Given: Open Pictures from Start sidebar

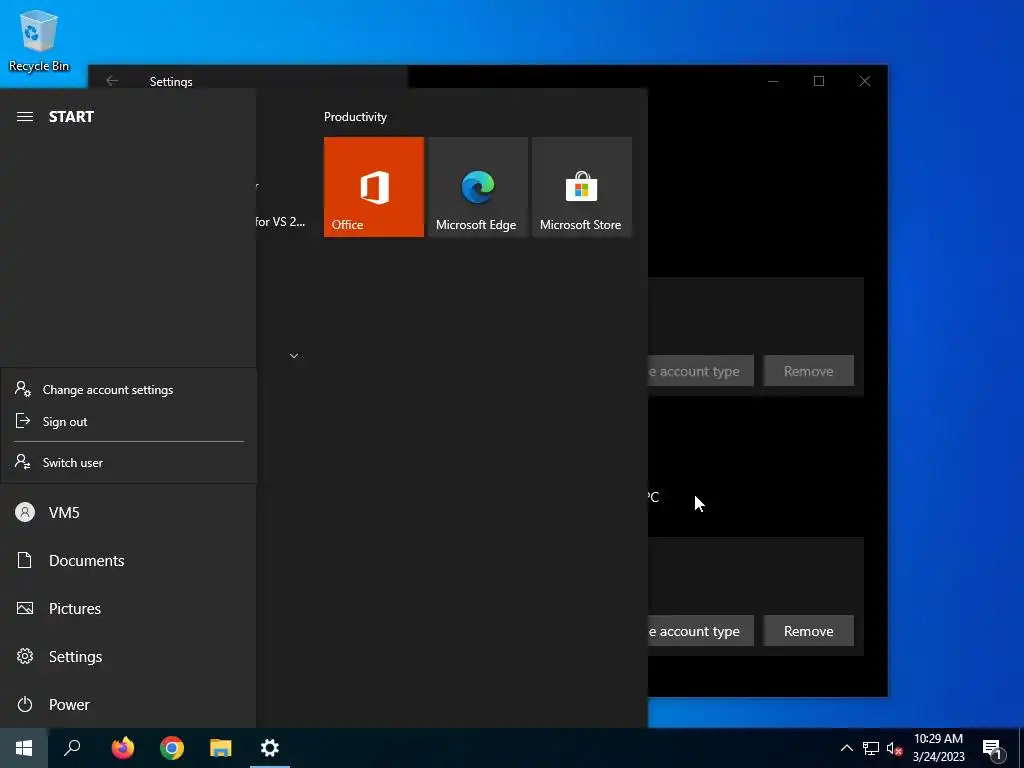Looking at the screenshot, I should pos(128,609).
